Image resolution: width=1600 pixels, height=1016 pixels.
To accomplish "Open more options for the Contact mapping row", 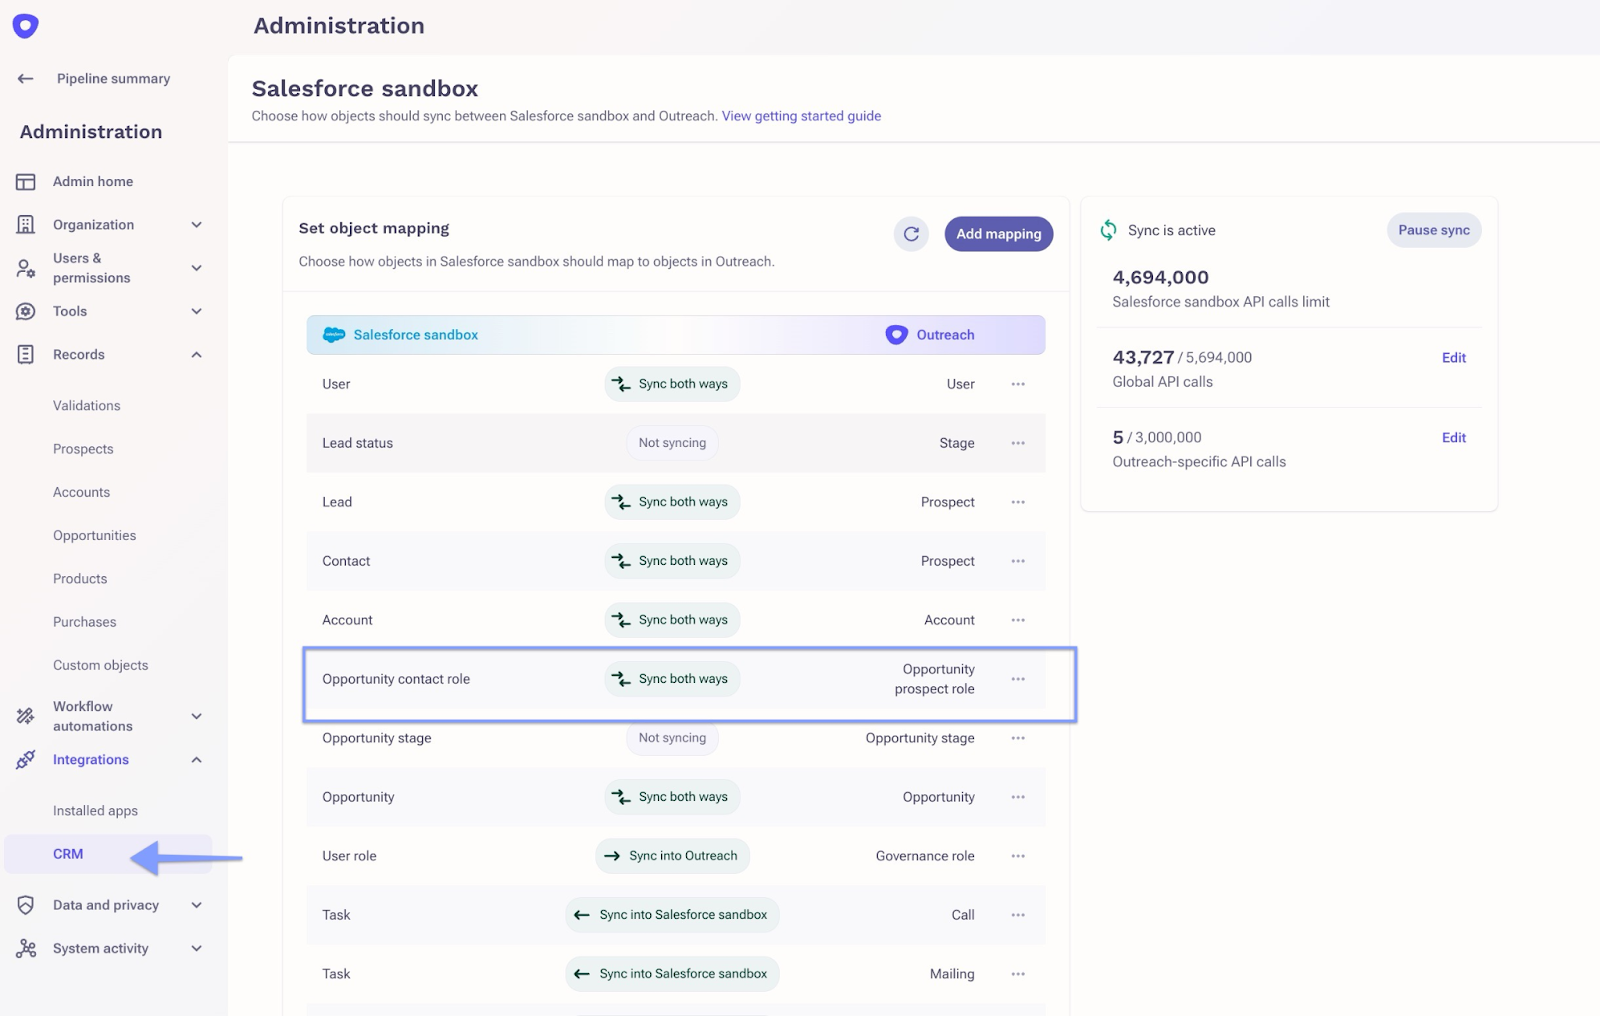I will point(1018,561).
